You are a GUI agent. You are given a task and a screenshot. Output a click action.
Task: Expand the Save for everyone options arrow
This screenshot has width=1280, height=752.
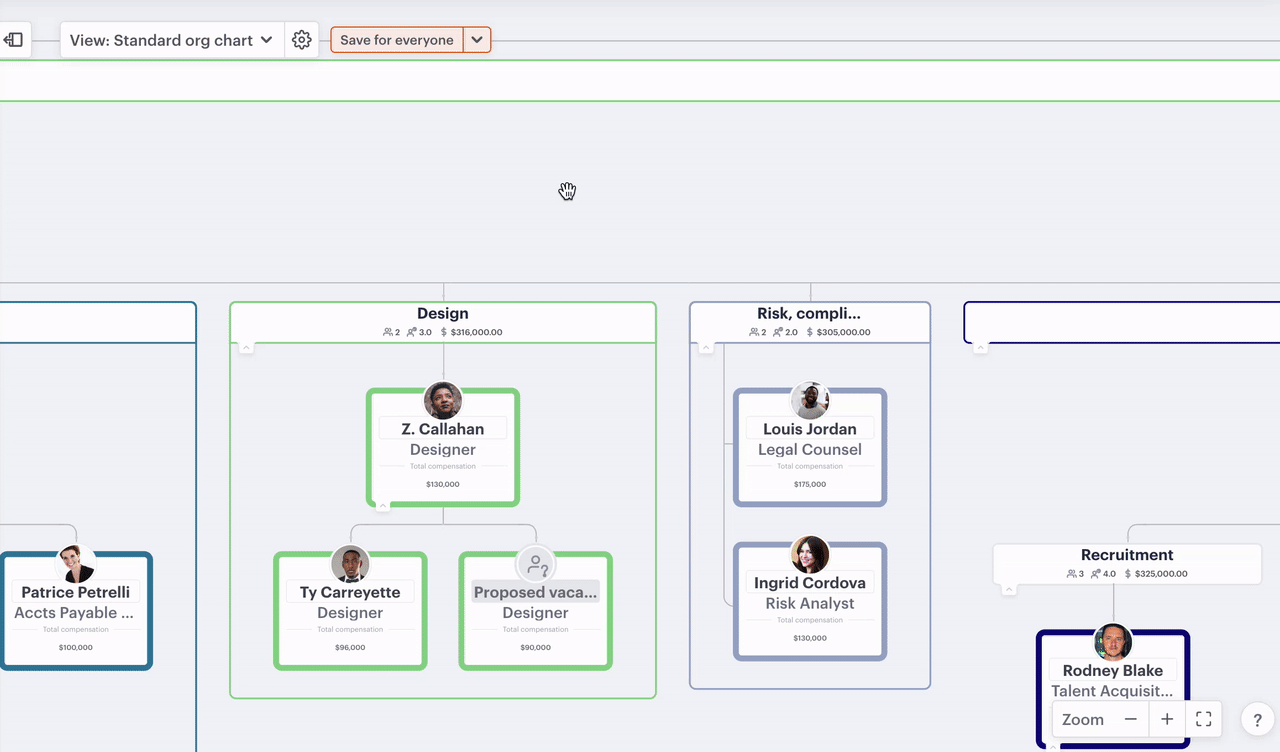(477, 40)
